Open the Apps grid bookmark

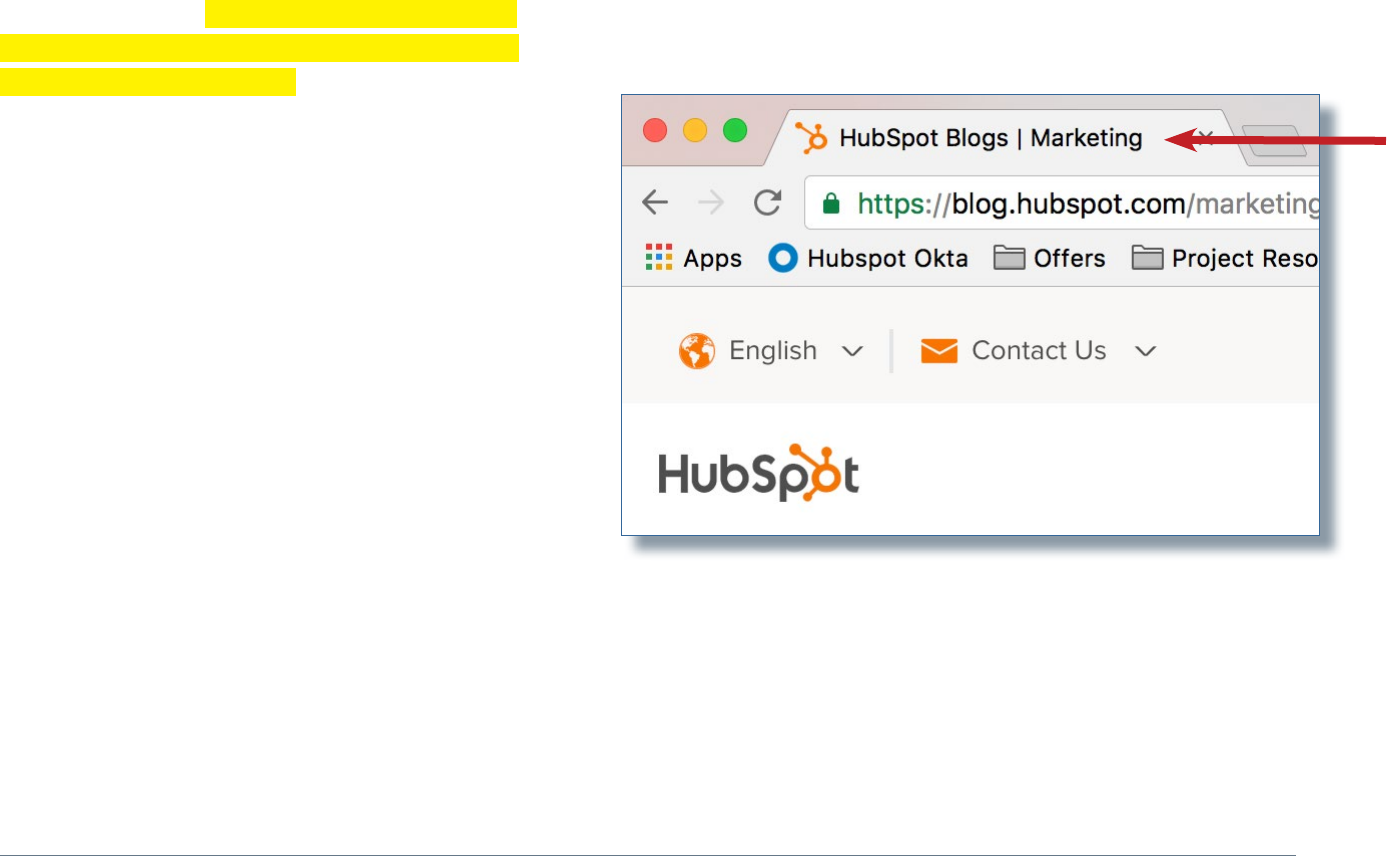coord(694,258)
